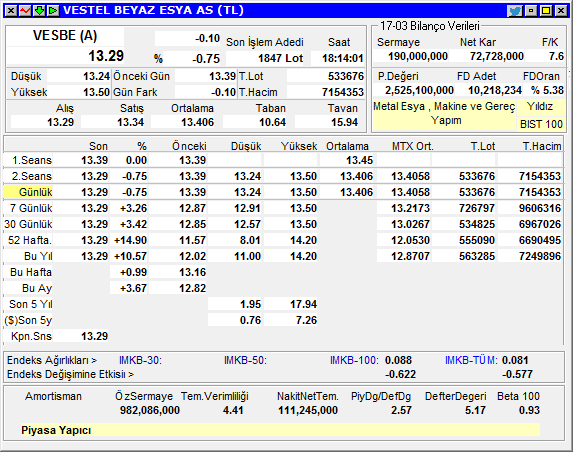
Task: Click the Son 5 Yıl high value 17.94
Action: point(303,304)
